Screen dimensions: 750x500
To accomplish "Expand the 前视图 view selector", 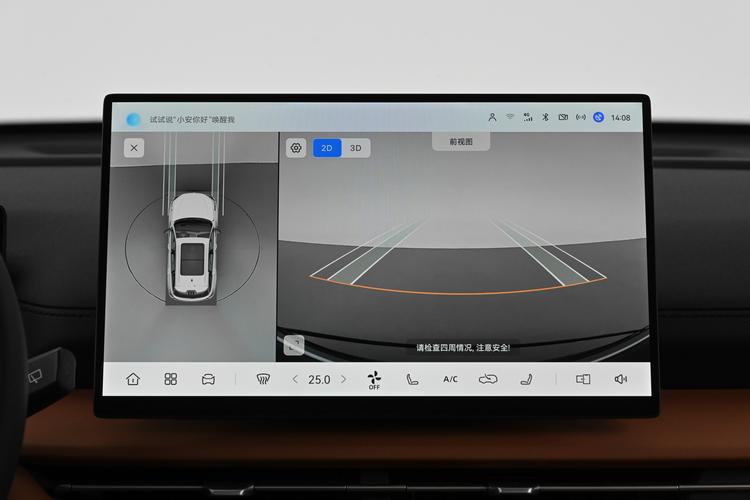I will 461,142.
